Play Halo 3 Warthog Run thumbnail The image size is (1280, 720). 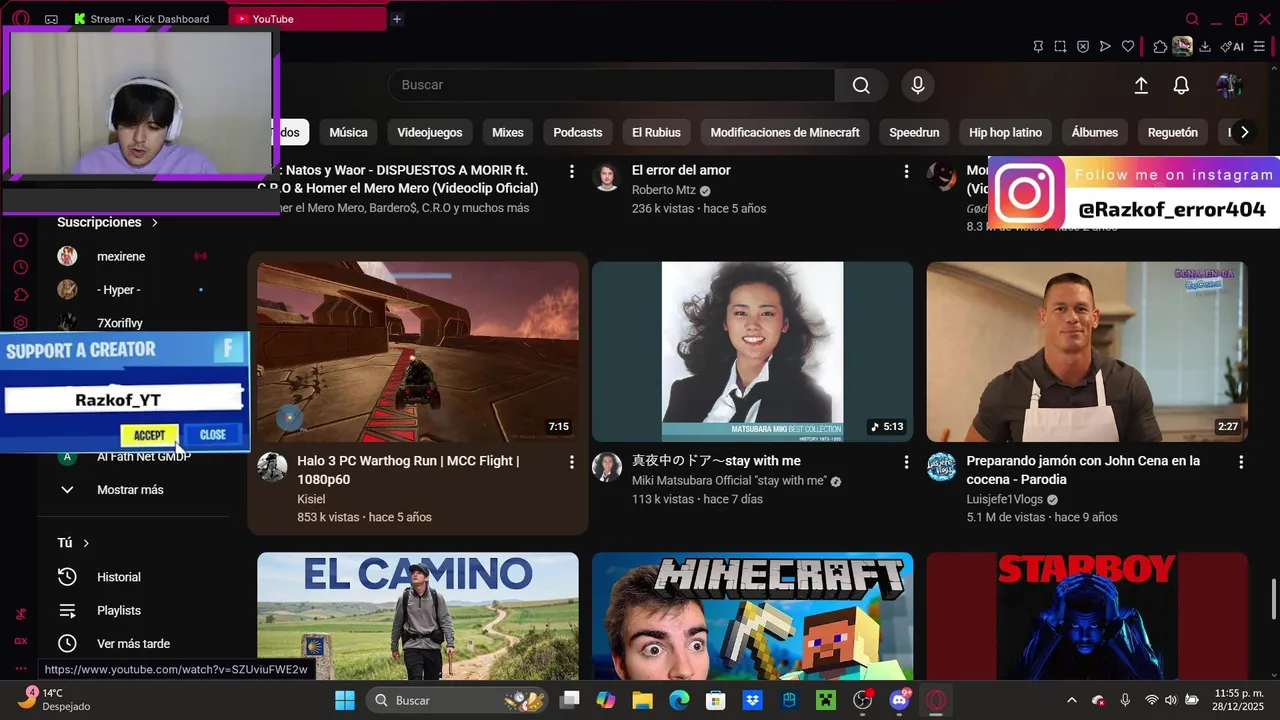(418, 352)
